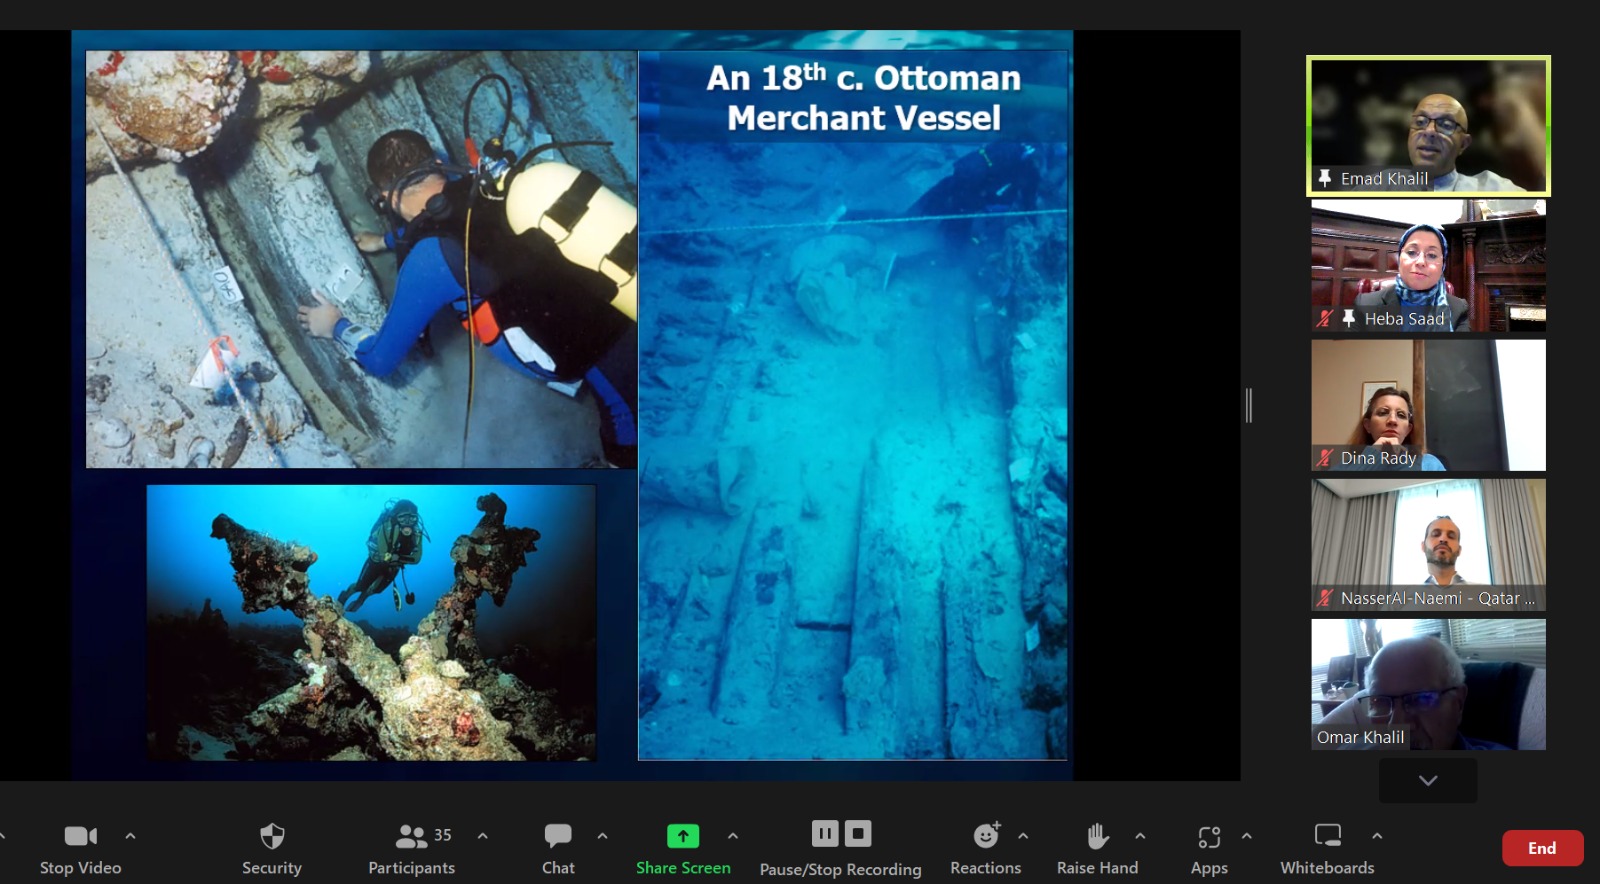Viewport: 1600px width, 884px height.
Task: Click the green Share Screen icon
Action: pyautogui.click(x=683, y=835)
